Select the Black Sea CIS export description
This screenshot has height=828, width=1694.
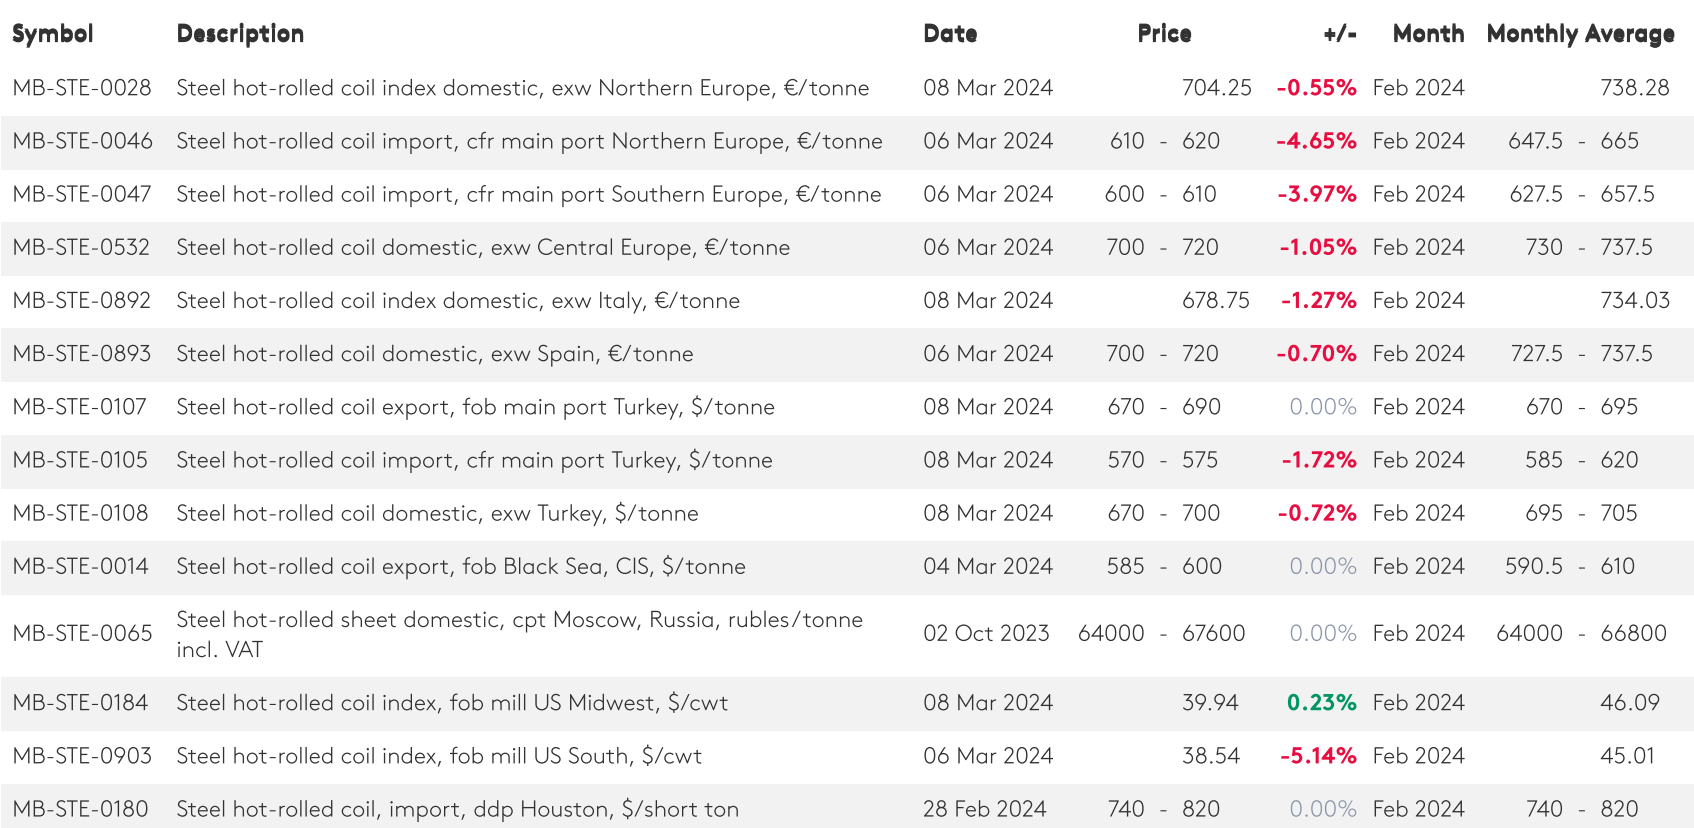pos(461,567)
